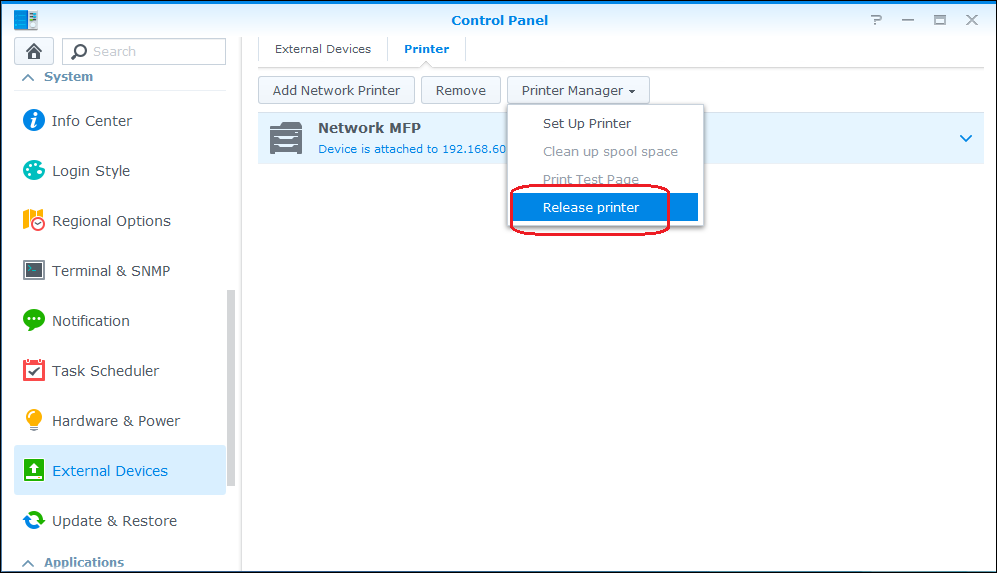Select Release printer menu item
The height and width of the screenshot is (573, 997).
pos(605,207)
